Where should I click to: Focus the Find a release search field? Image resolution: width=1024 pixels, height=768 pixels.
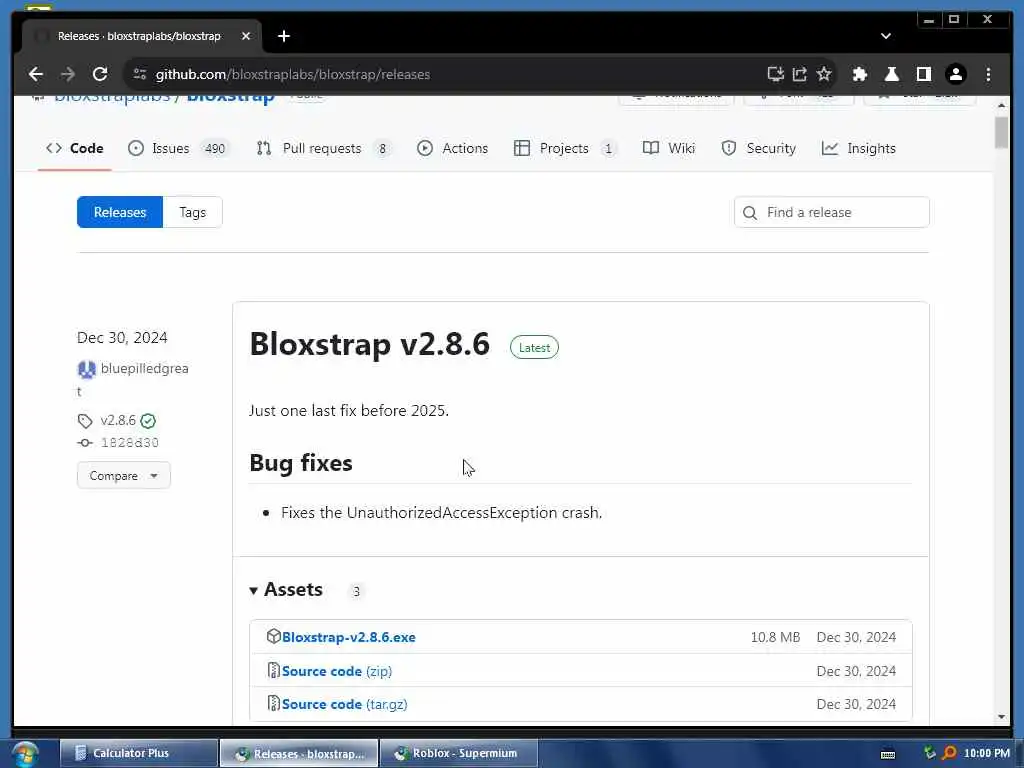coord(831,212)
